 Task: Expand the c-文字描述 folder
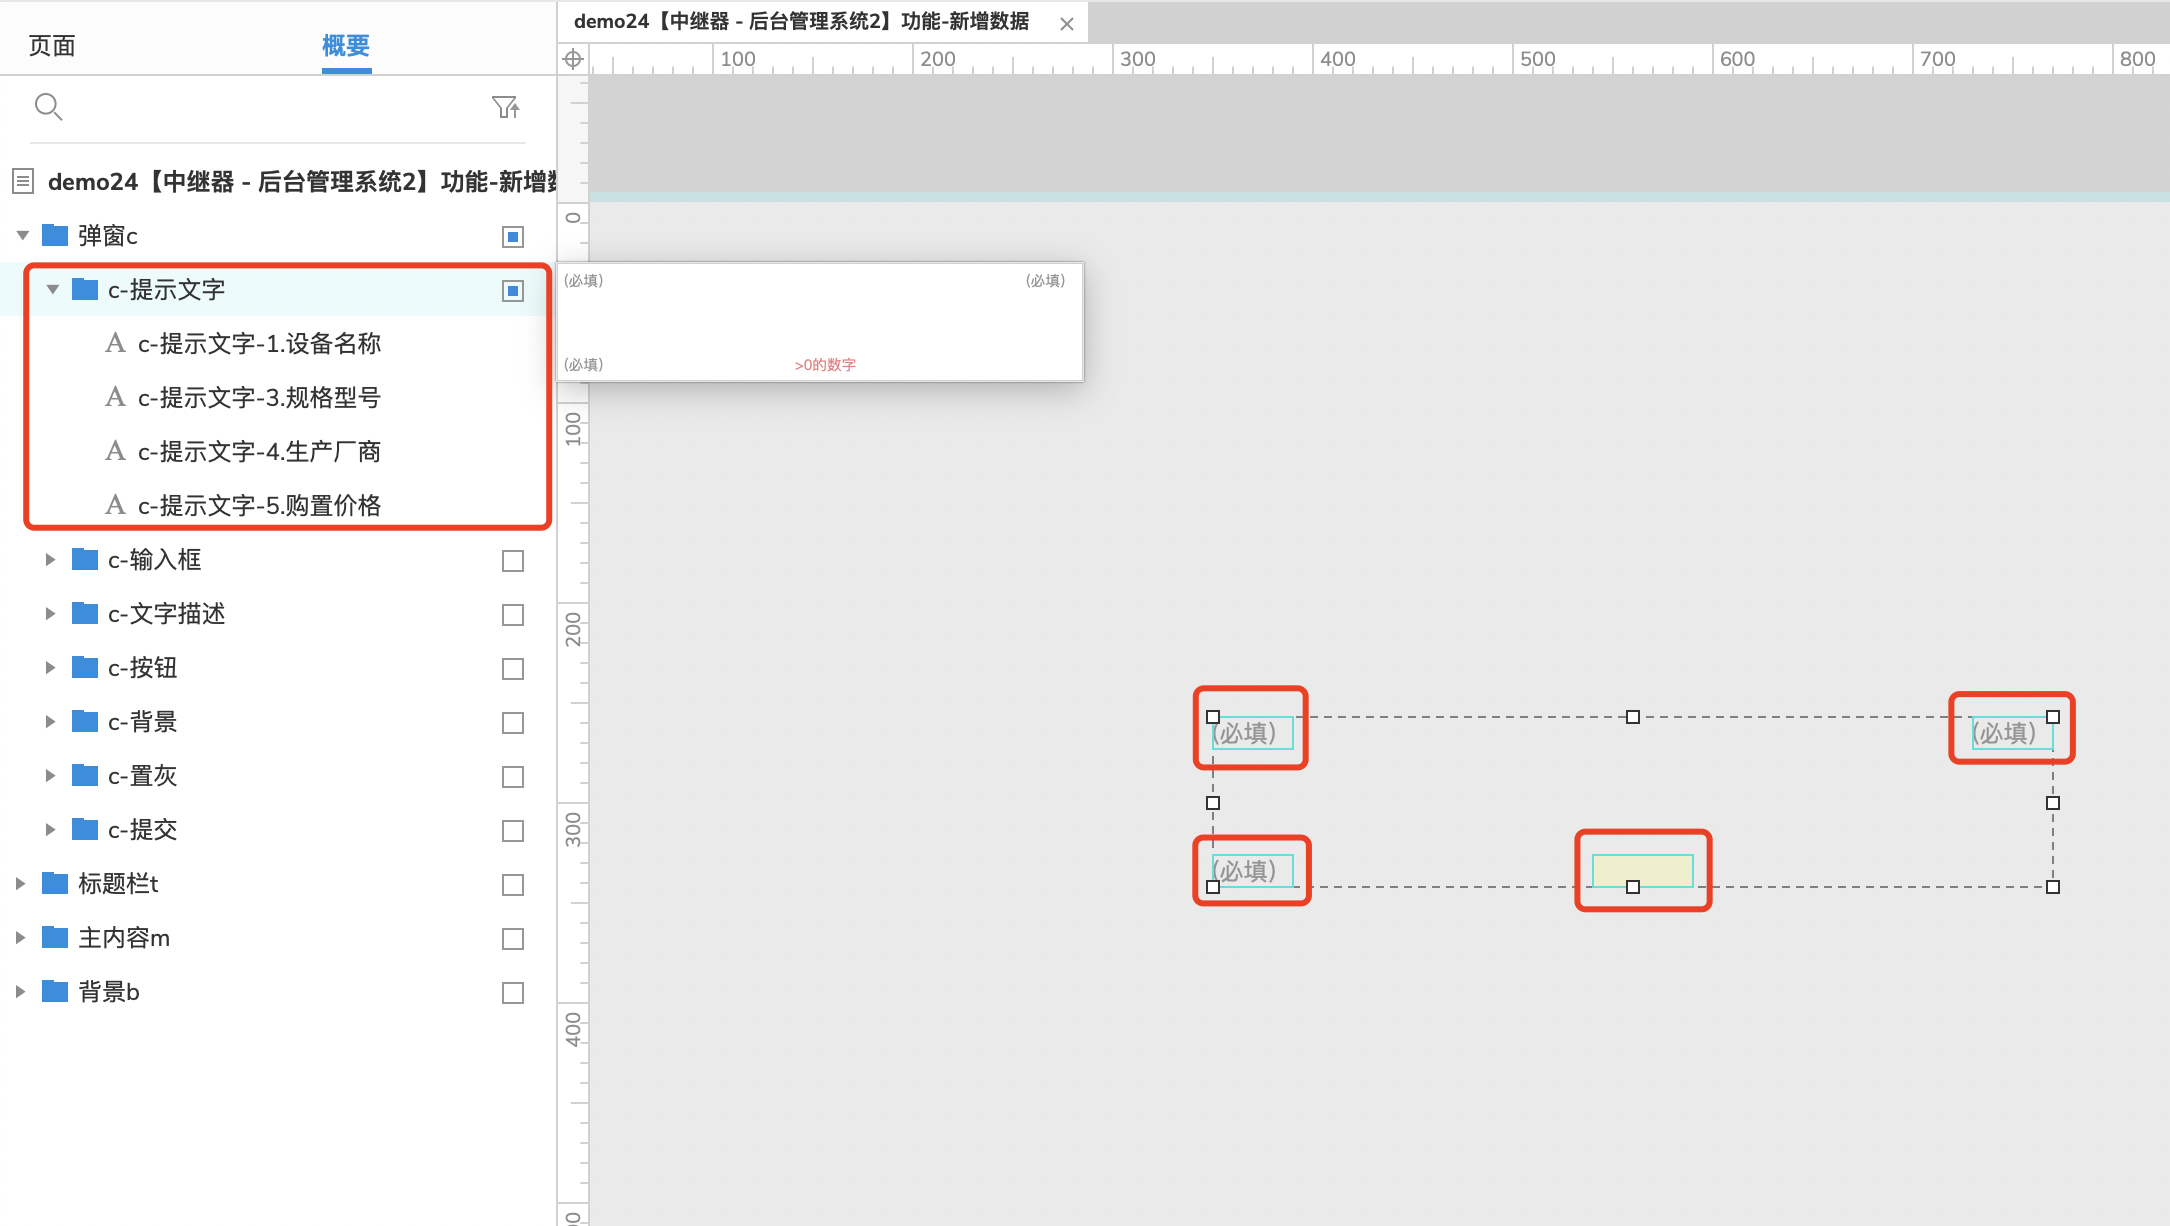50,614
